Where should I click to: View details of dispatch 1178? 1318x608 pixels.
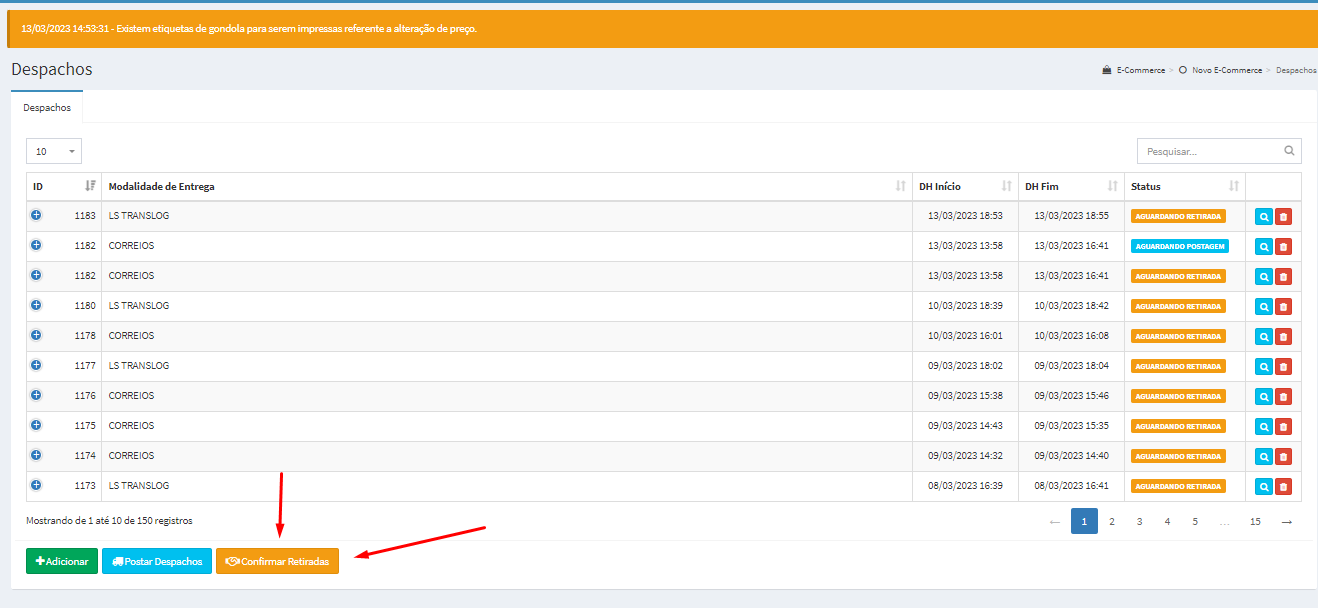pyautogui.click(x=1264, y=337)
